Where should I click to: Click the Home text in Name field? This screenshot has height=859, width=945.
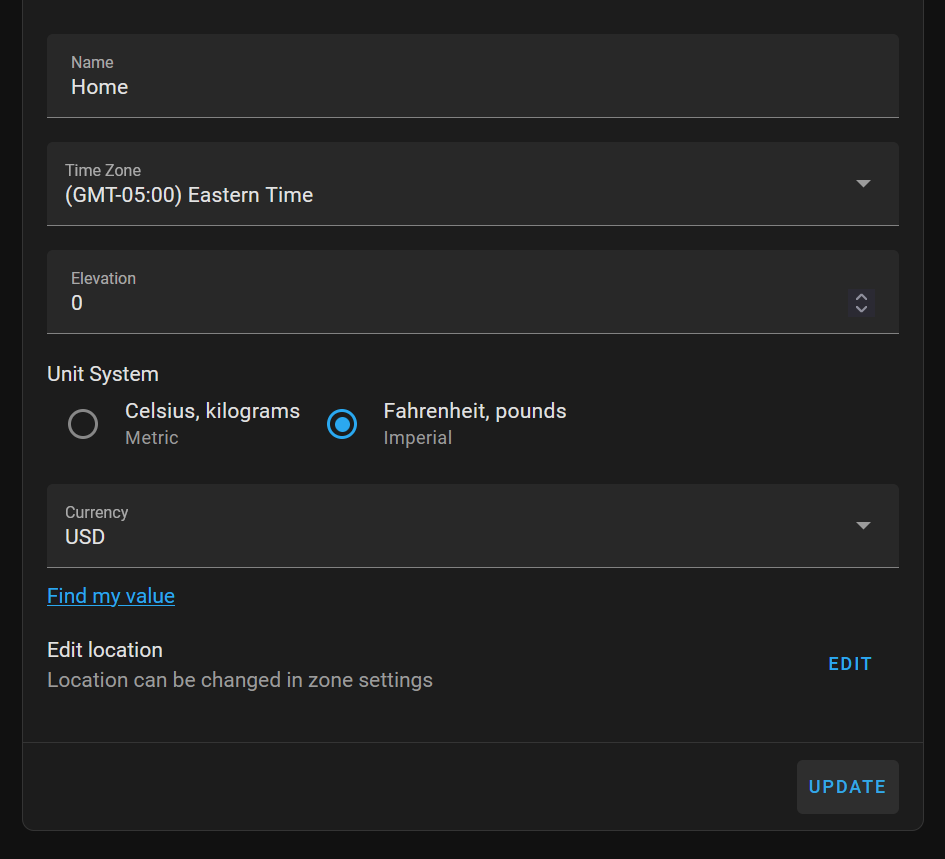(x=99, y=87)
